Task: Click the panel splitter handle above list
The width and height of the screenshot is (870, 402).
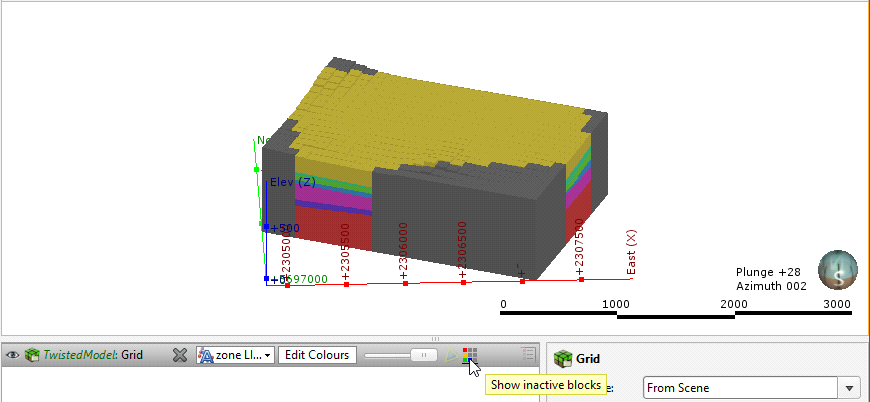Action: click(435, 339)
